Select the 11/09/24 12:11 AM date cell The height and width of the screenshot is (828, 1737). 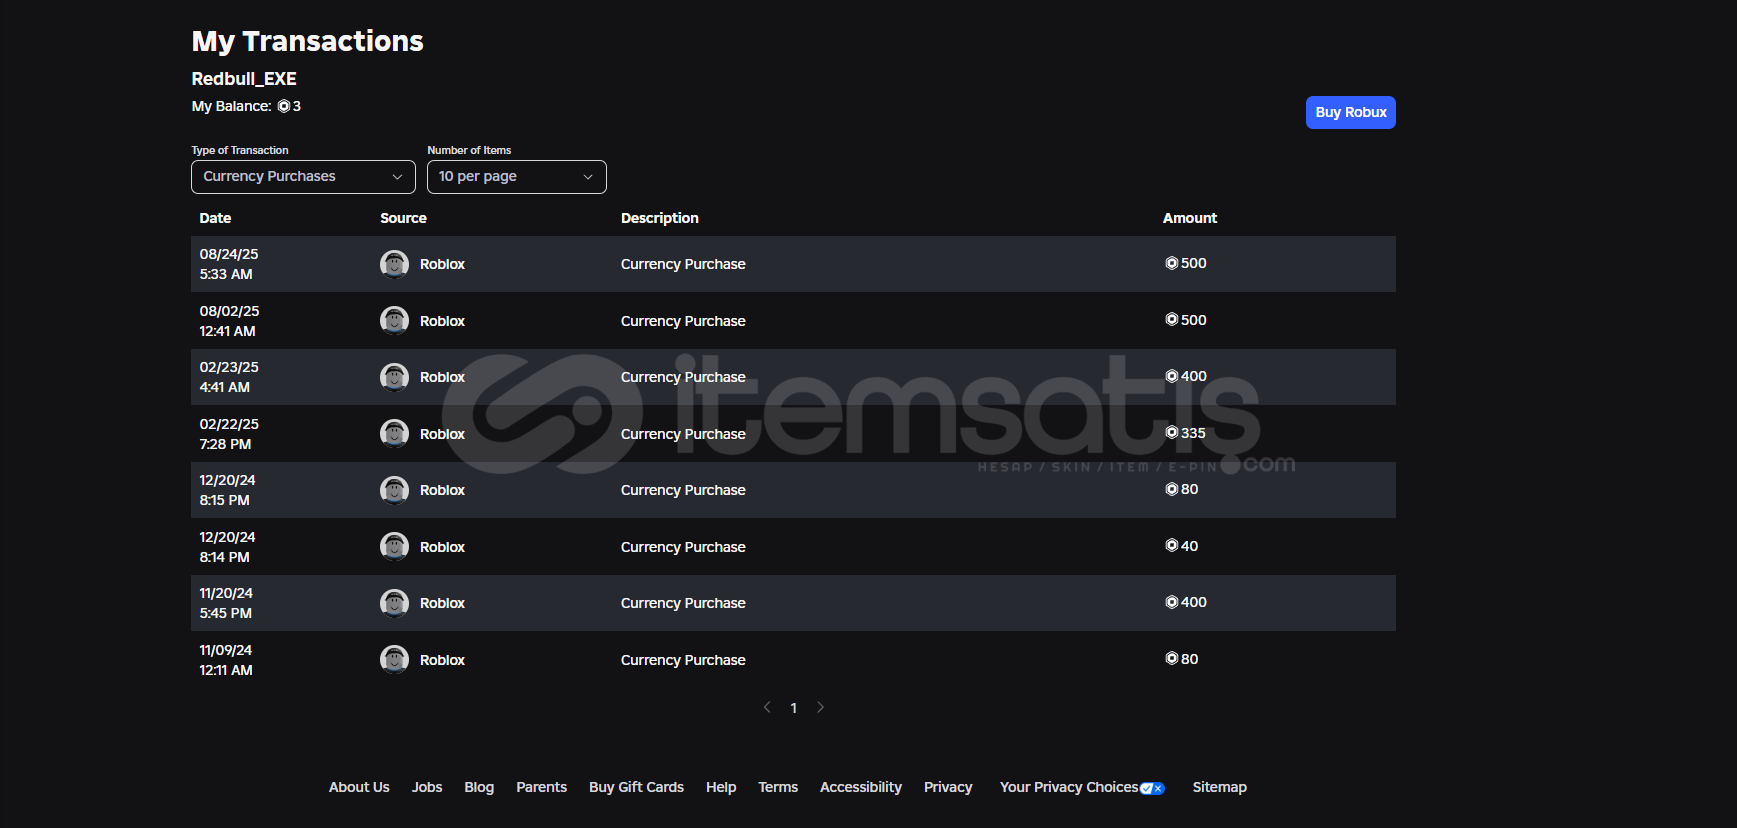[x=226, y=660]
